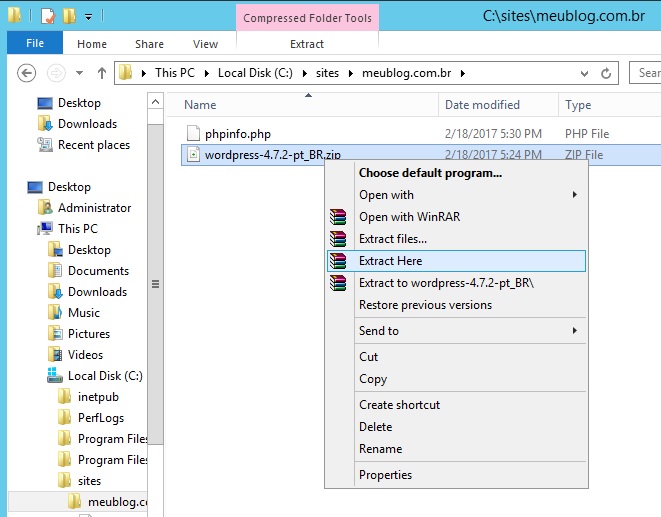The image size is (661, 517).
Task: Click the navigation pane scroll up arrow
Action: point(156,102)
